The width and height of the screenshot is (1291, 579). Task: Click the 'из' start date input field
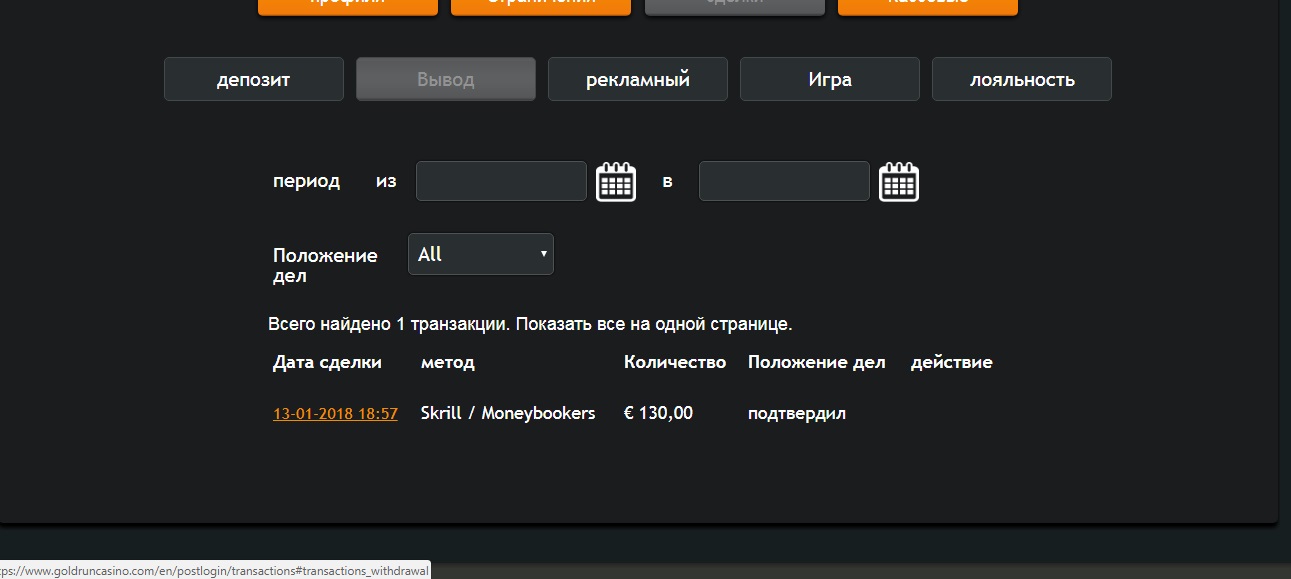pos(500,181)
